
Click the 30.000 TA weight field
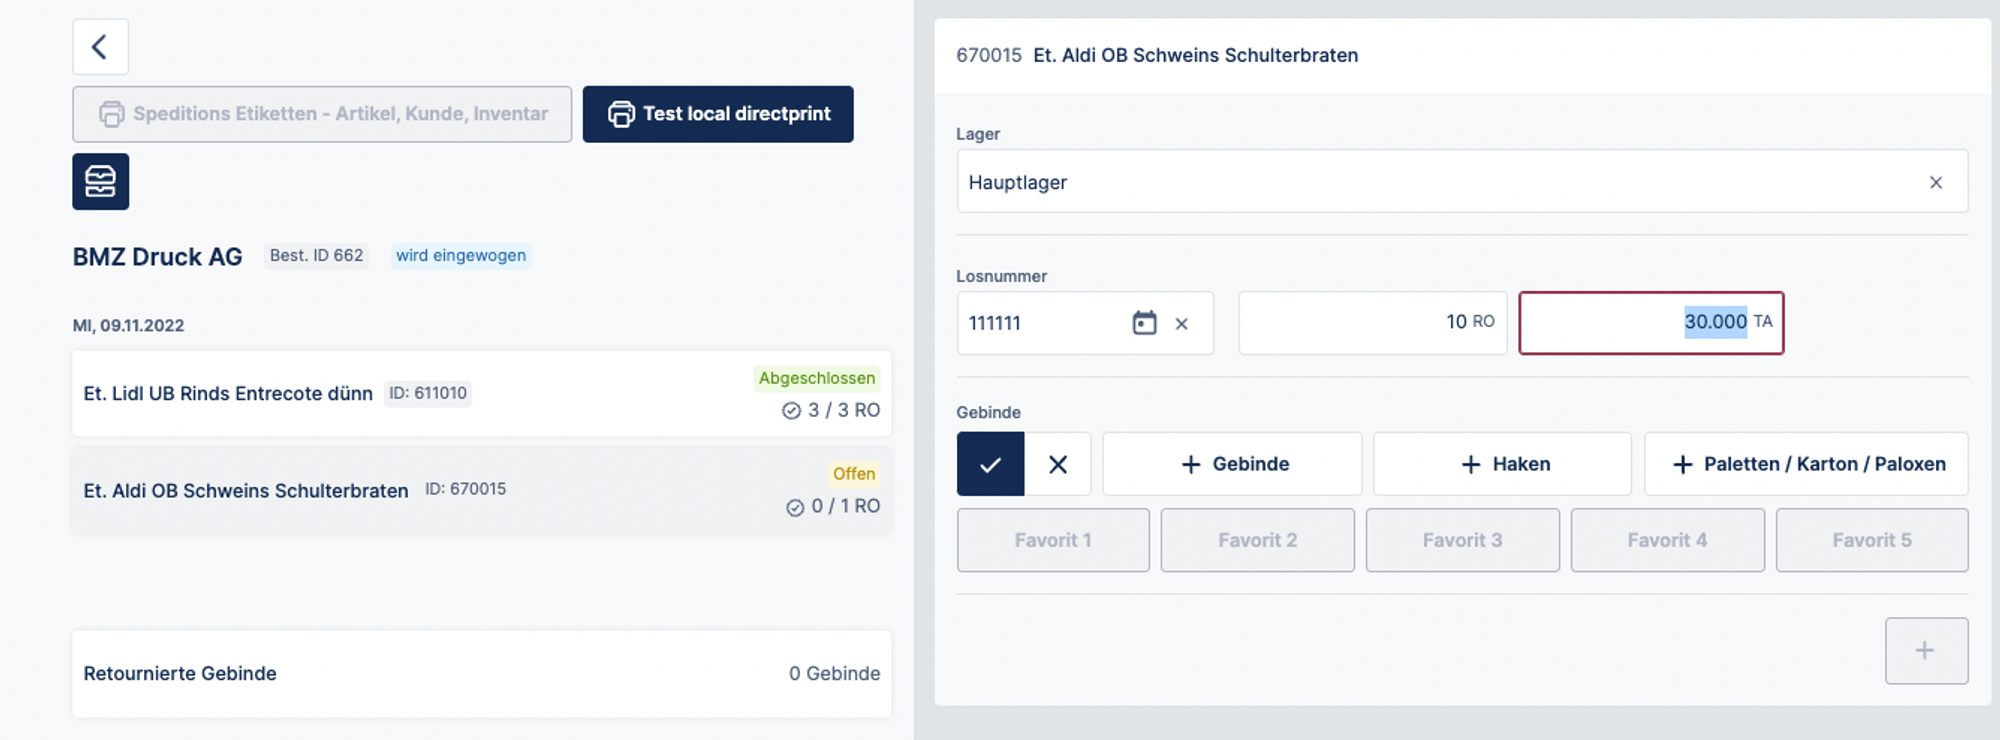(x=1640, y=323)
